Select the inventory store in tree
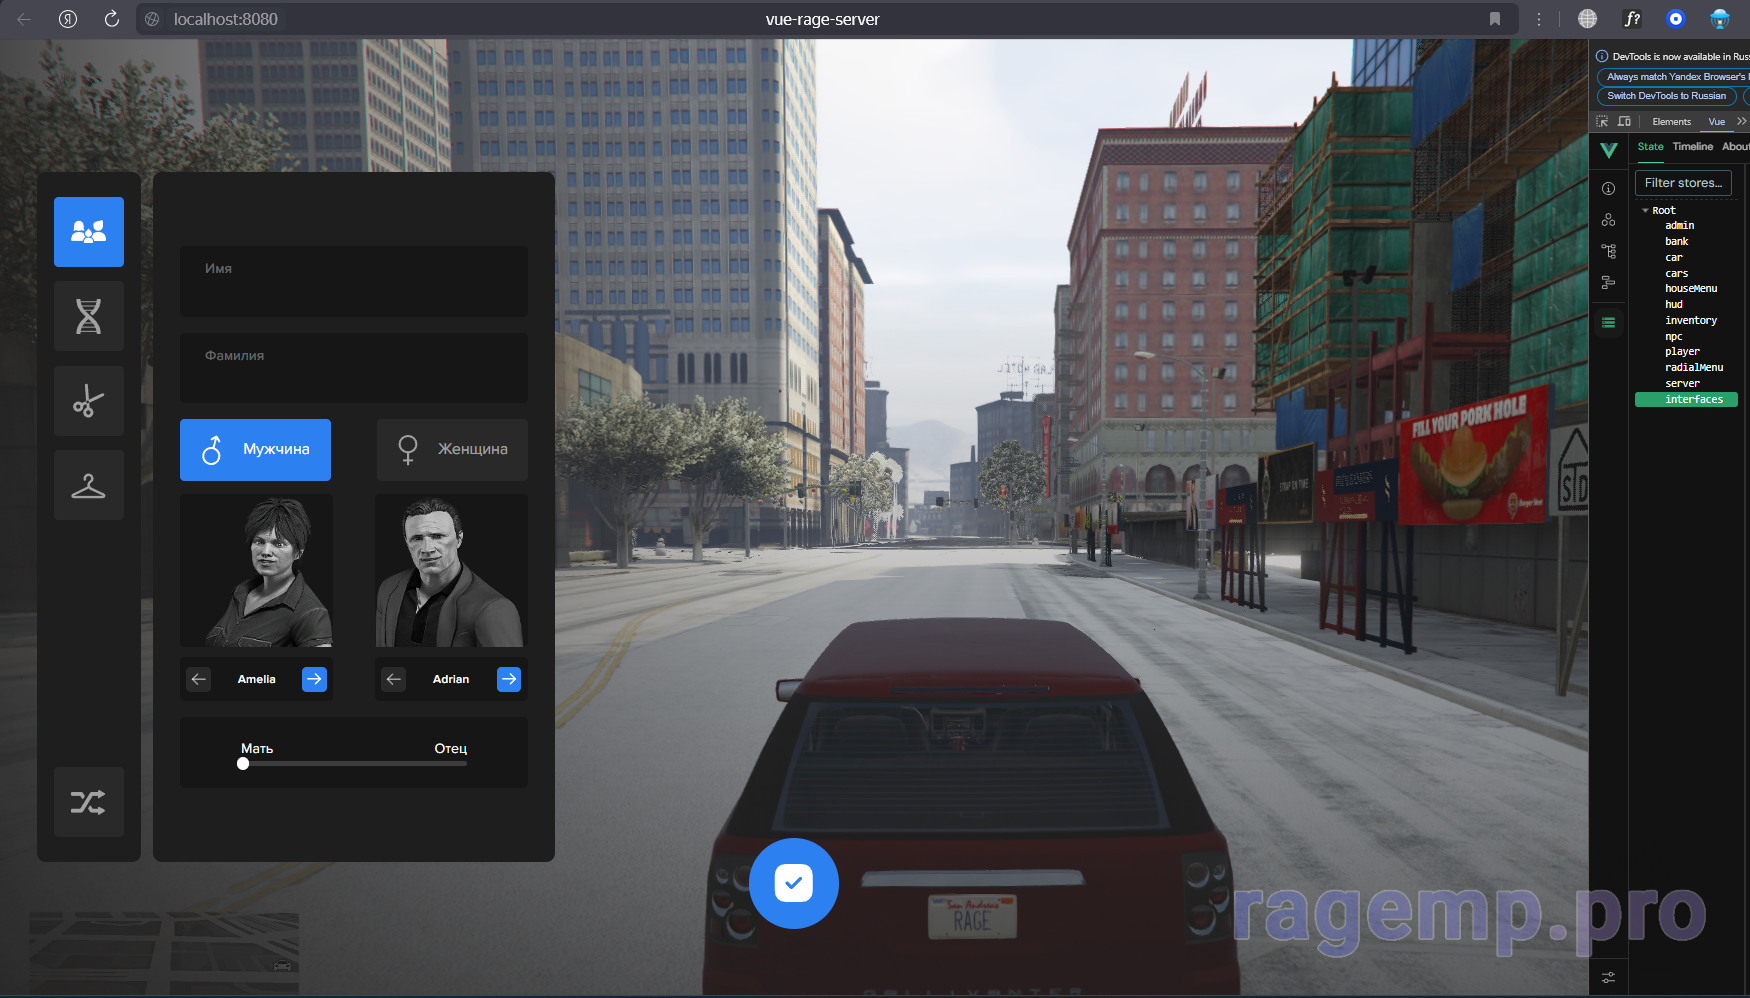Screen dimensions: 1750x998 click(1690, 321)
